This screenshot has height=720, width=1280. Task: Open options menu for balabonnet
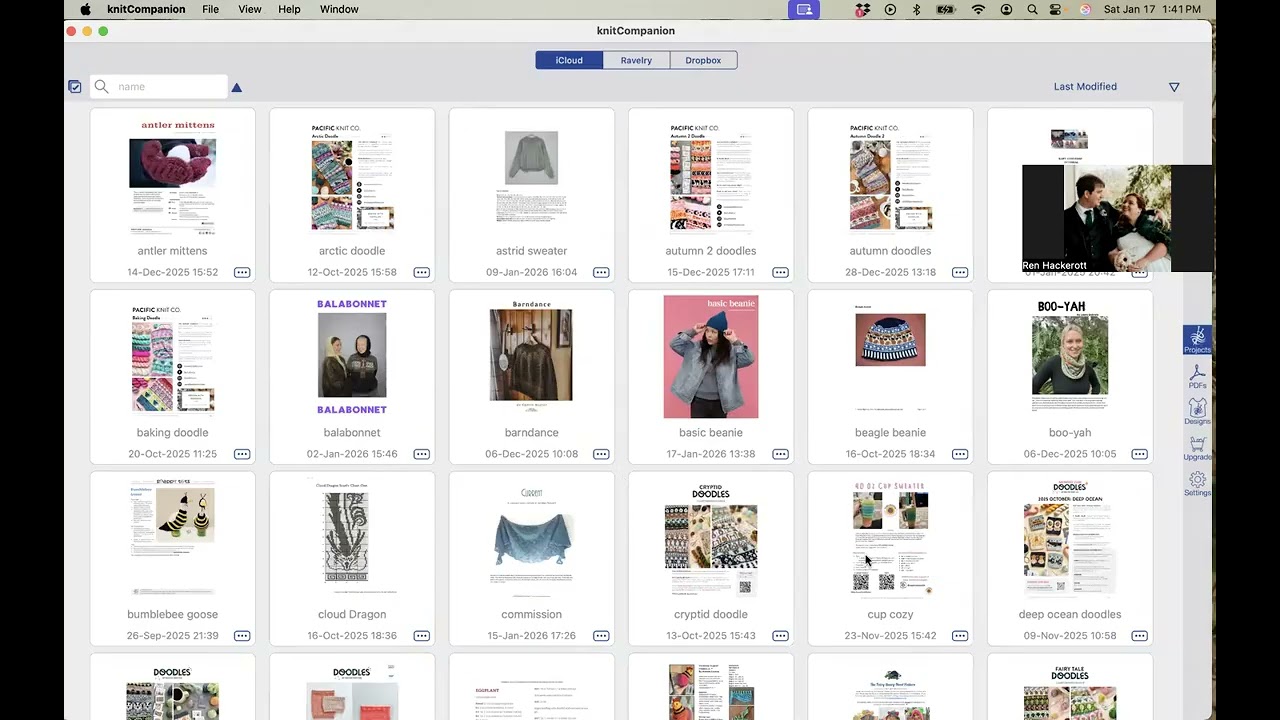click(x=421, y=454)
